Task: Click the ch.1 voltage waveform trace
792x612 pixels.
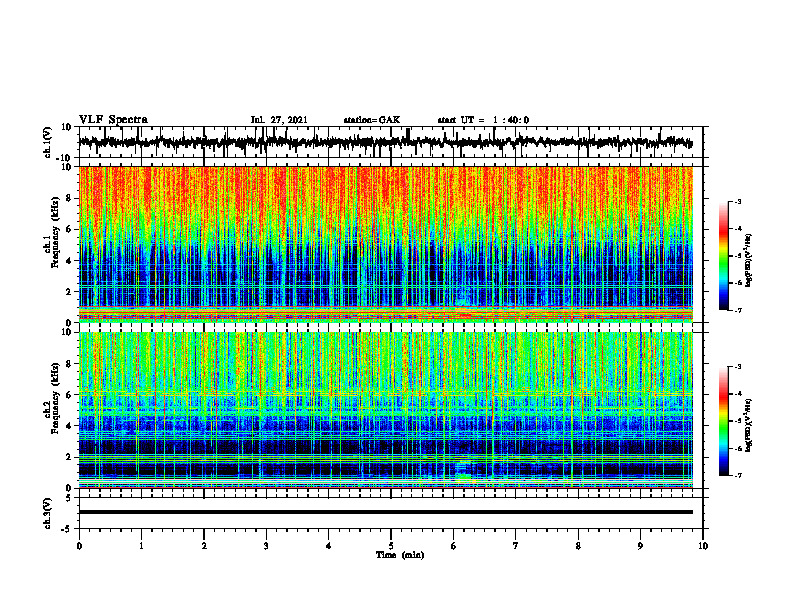Action: 386,142
